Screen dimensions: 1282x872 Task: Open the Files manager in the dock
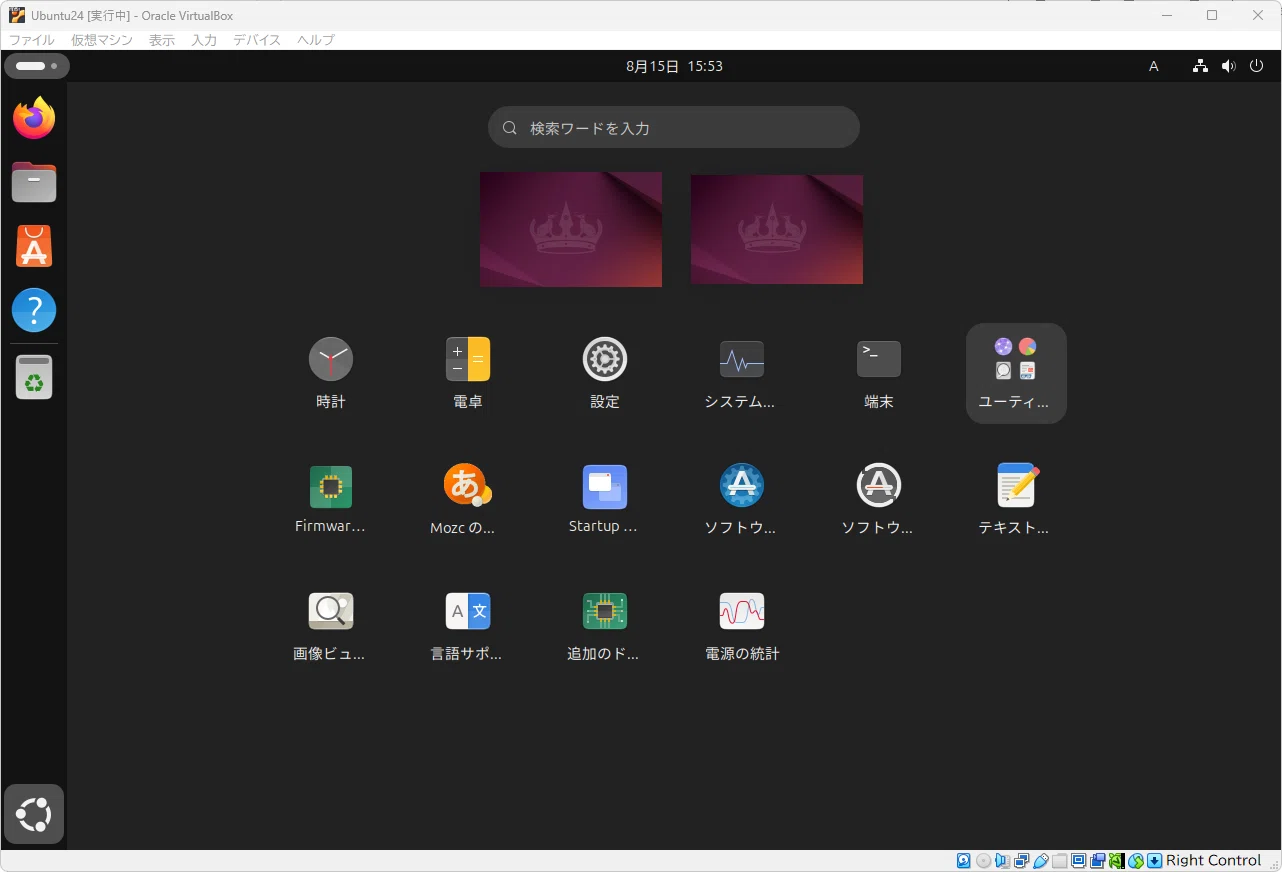click(34, 183)
